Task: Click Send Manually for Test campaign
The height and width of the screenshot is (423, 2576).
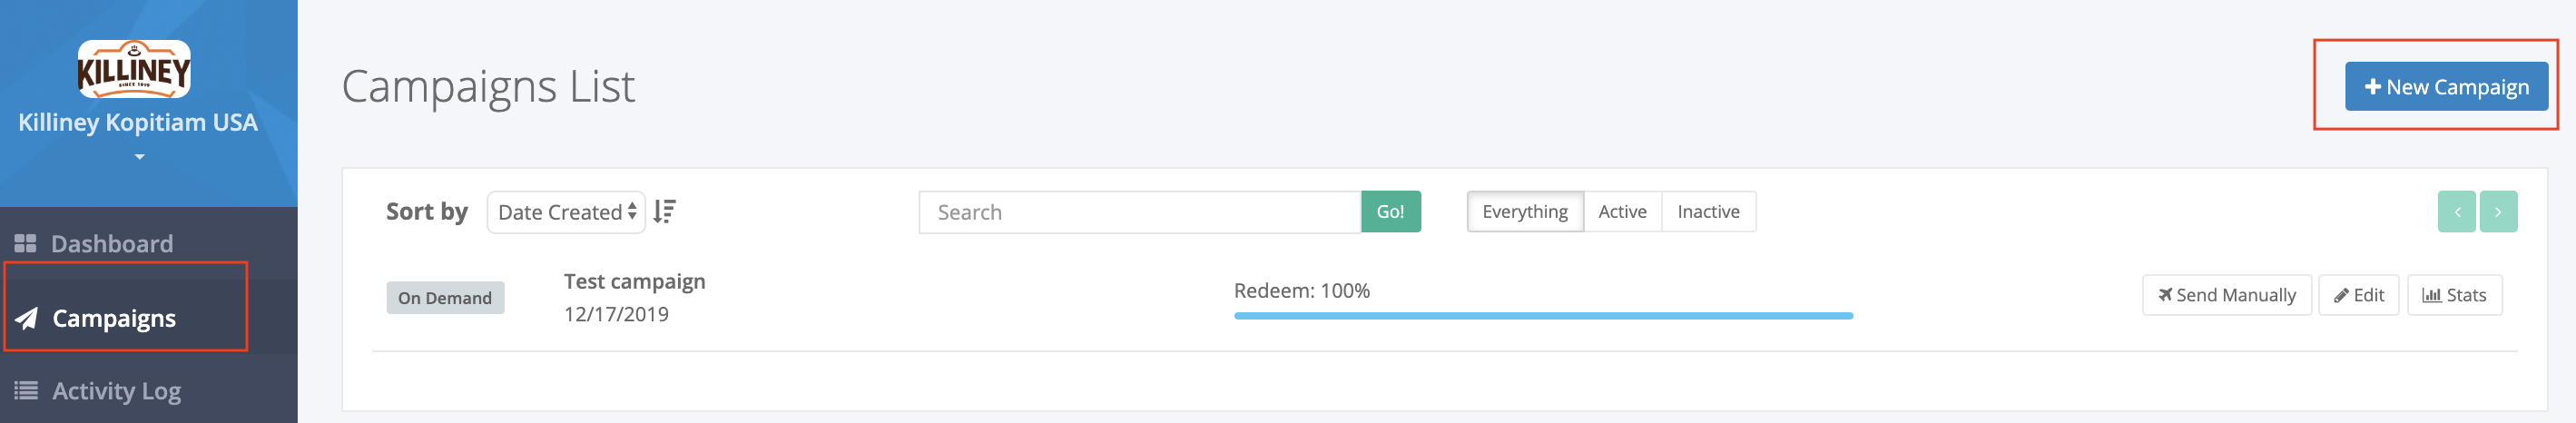Action: tap(2226, 295)
